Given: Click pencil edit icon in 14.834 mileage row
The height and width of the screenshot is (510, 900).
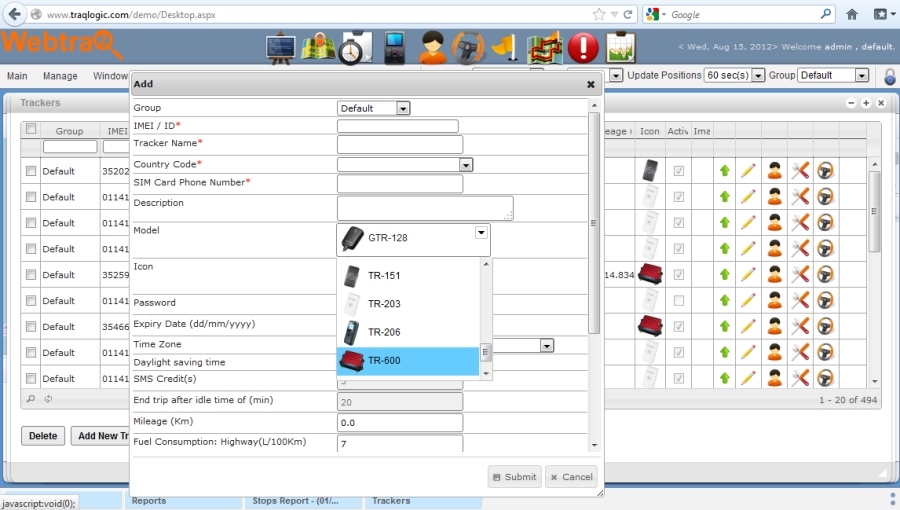Looking at the screenshot, I should [748, 274].
